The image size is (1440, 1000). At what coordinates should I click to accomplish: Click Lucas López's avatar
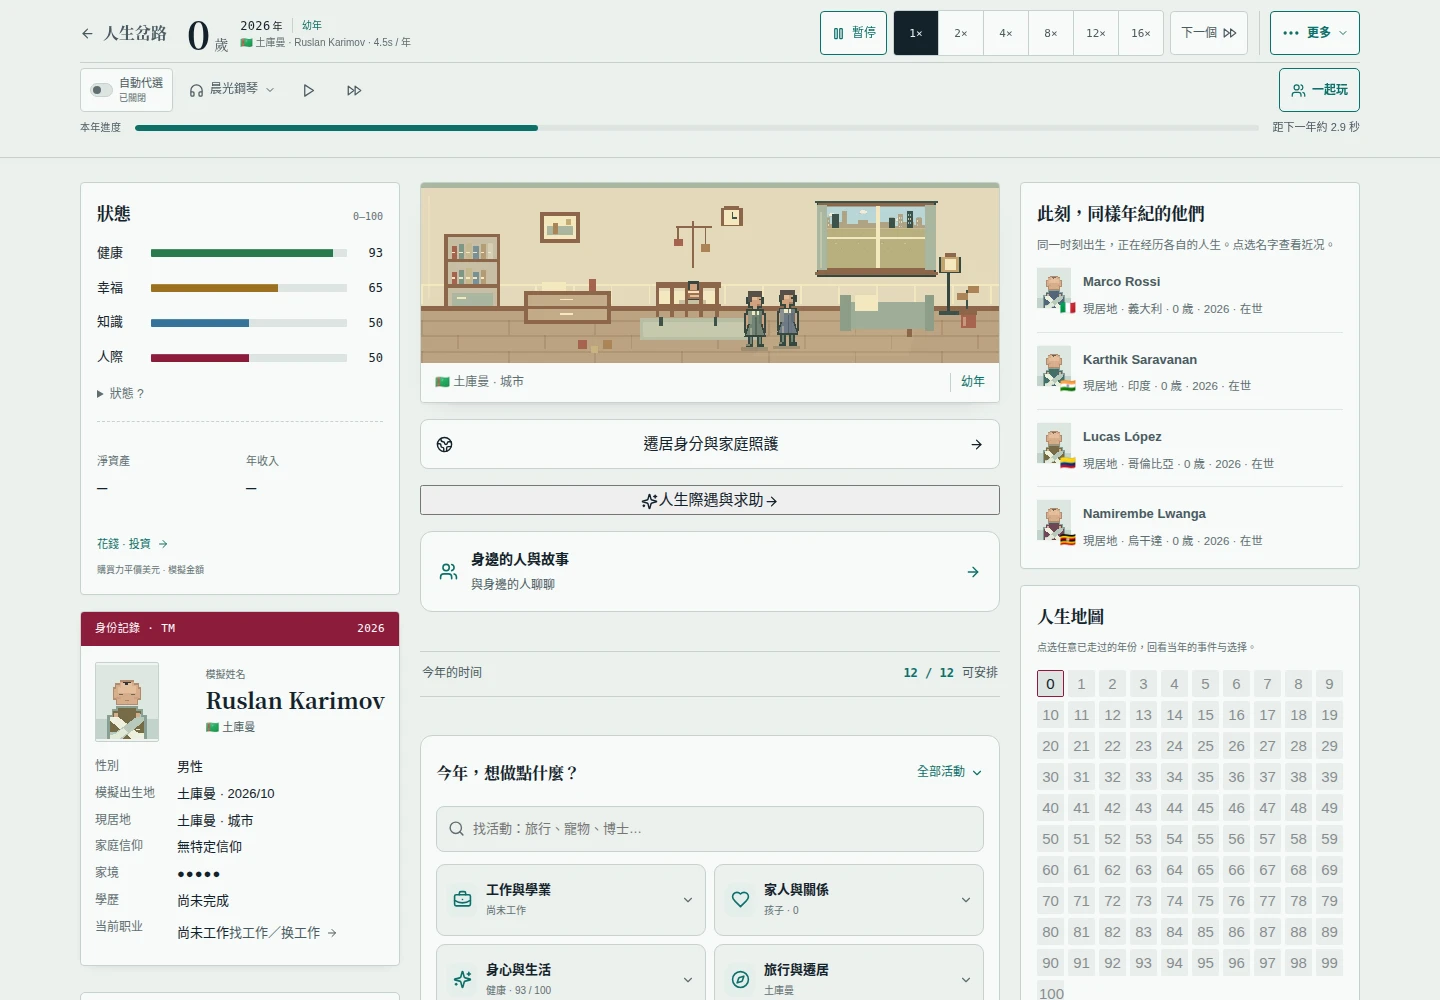pos(1054,444)
